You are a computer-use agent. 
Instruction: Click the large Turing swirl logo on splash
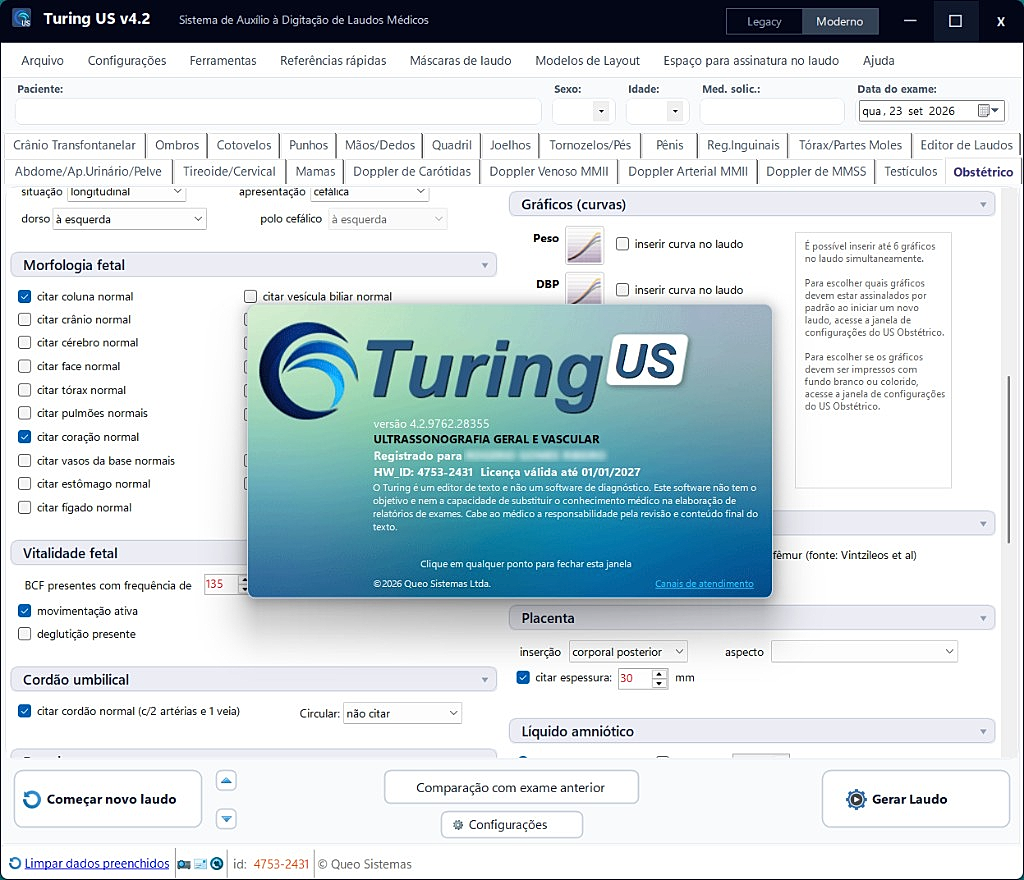point(308,370)
